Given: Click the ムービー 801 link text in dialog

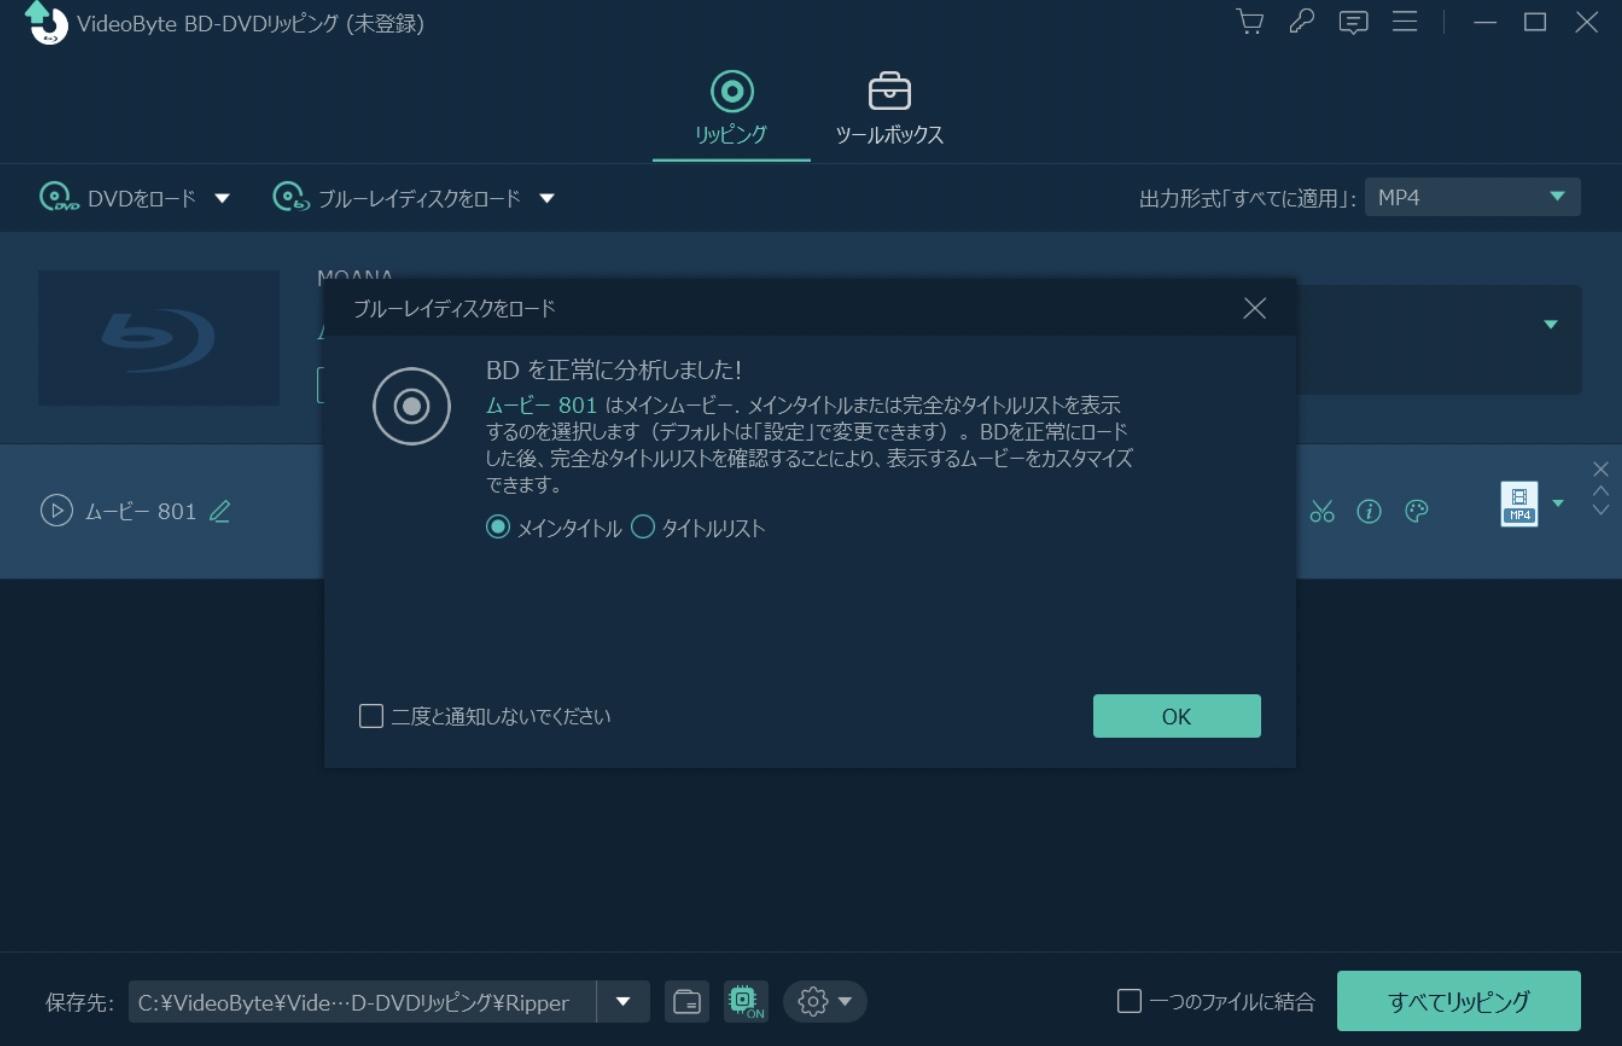Looking at the screenshot, I should [x=541, y=405].
